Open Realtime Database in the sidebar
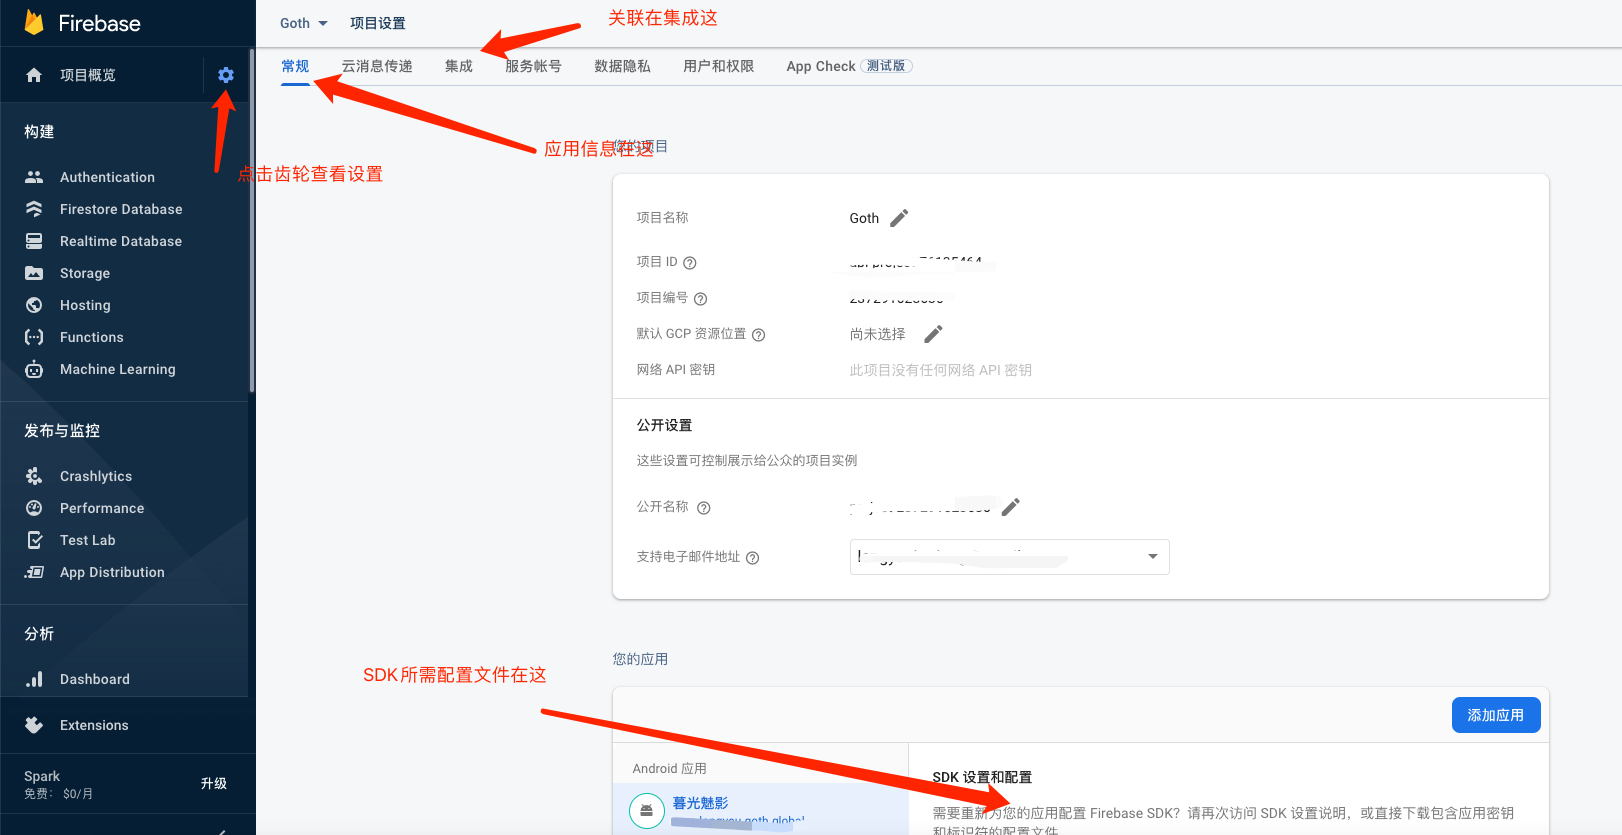The height and width of the screenshot is (835, 1622). 121,241
